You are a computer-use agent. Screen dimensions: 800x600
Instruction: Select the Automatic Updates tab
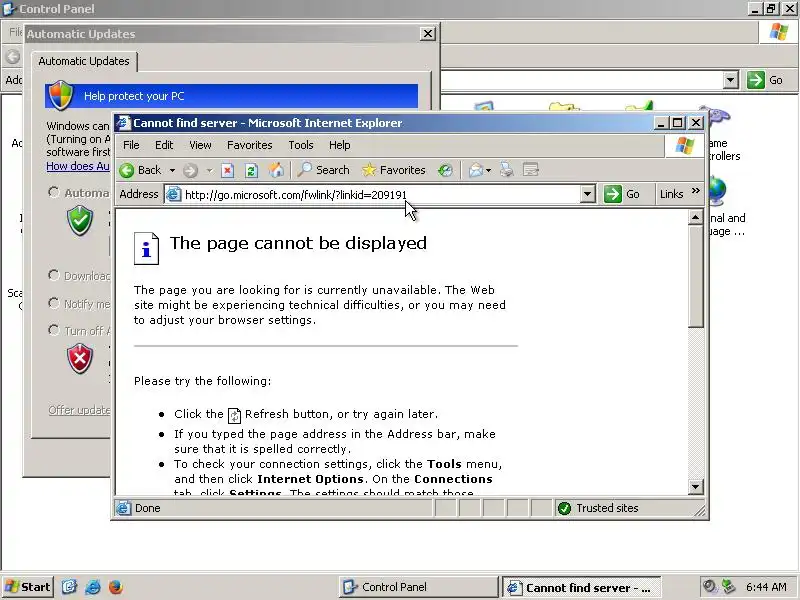84,61
